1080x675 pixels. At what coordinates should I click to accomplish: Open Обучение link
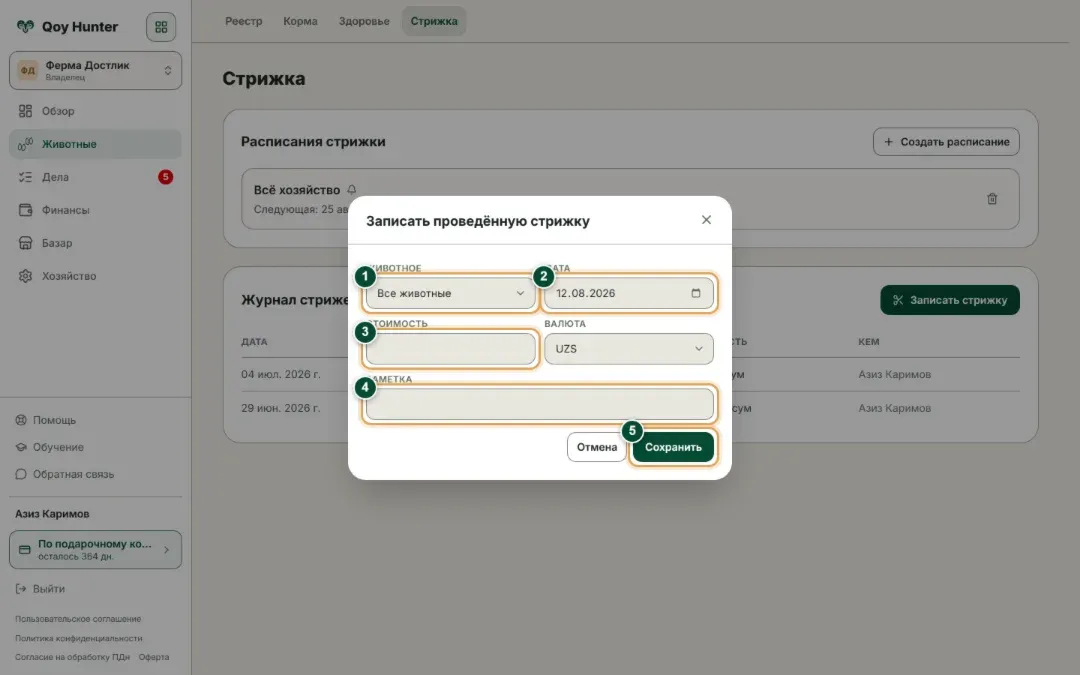coord(59,447)
